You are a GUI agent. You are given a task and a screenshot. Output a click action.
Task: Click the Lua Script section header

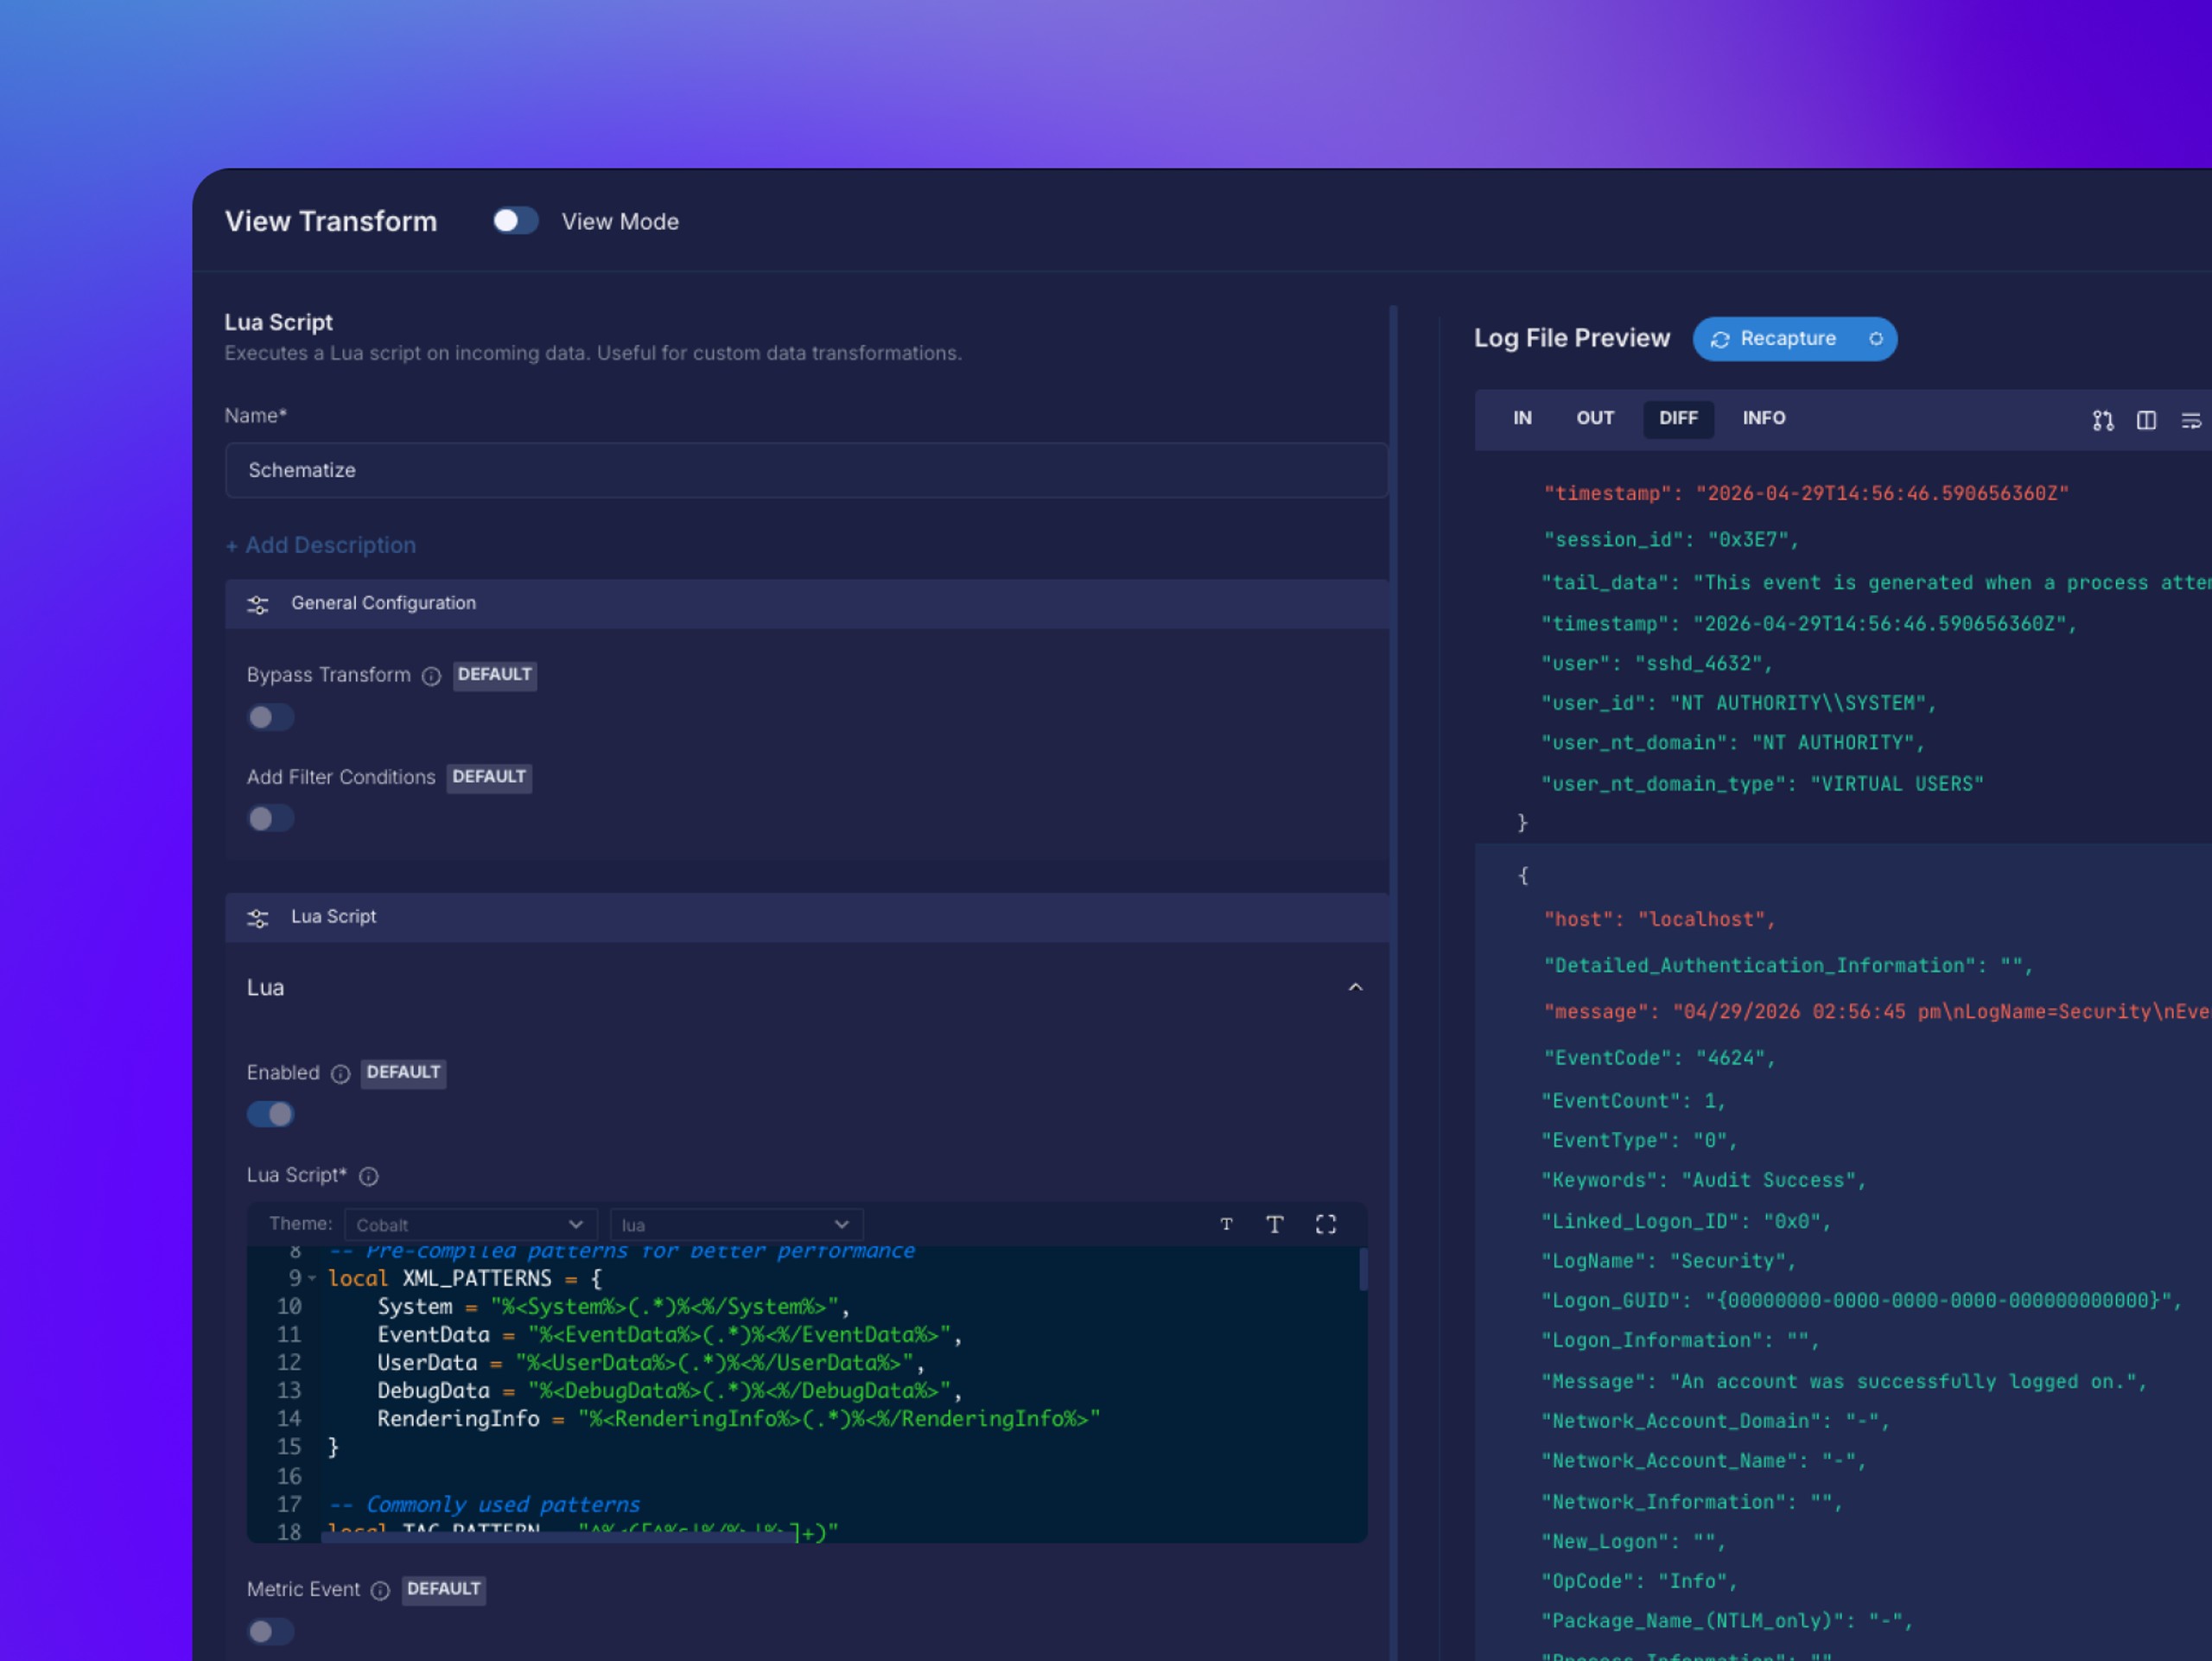[806, 917]
